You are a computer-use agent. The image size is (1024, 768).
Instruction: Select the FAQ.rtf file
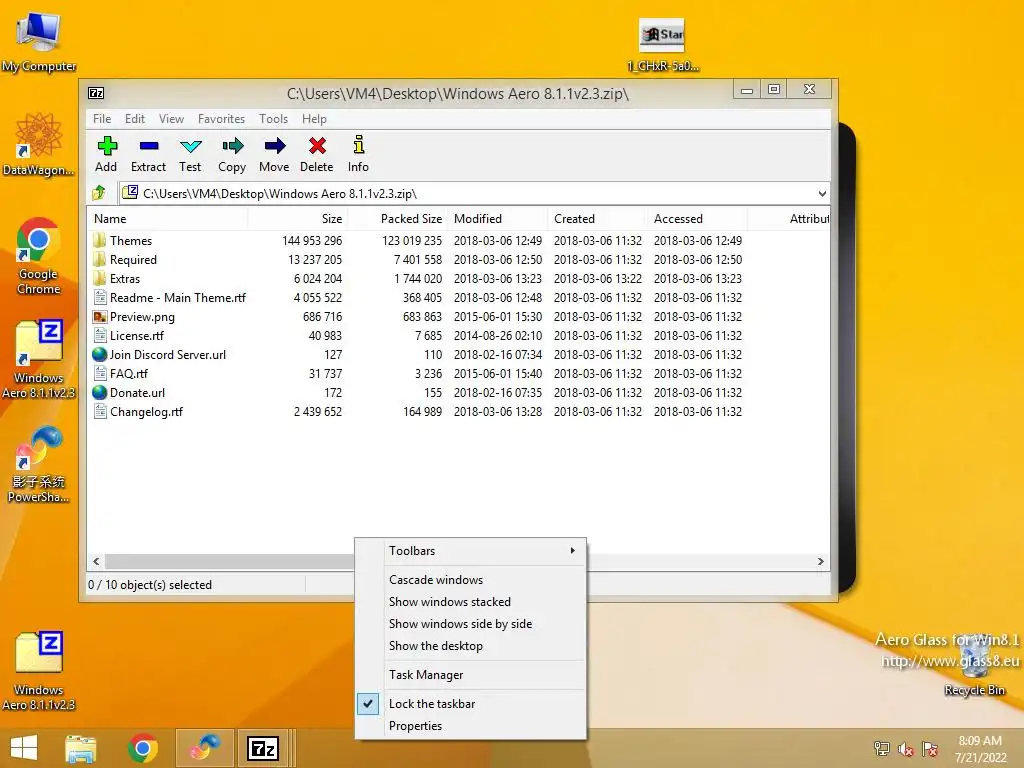pyautogui.click(x=129, y=374)
